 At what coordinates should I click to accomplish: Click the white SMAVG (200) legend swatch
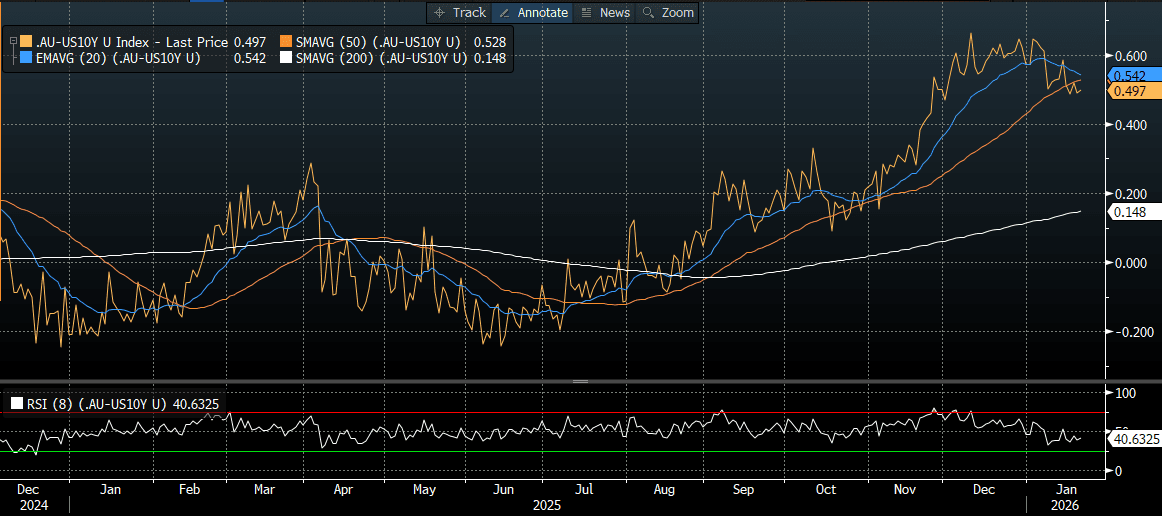[x=287, y=59]
